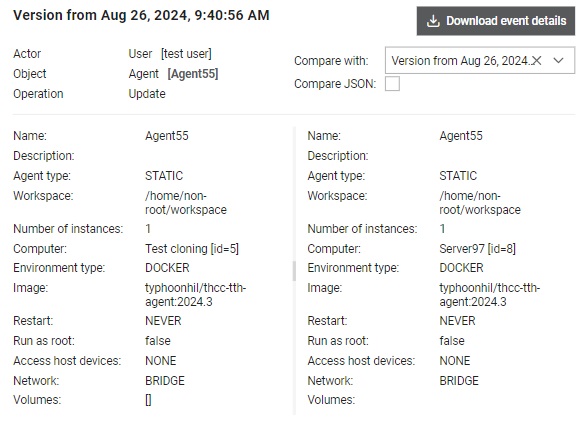Select right Computer value Server97 [id=8]
Screen dimensions: 583x427
click(477, 248)
